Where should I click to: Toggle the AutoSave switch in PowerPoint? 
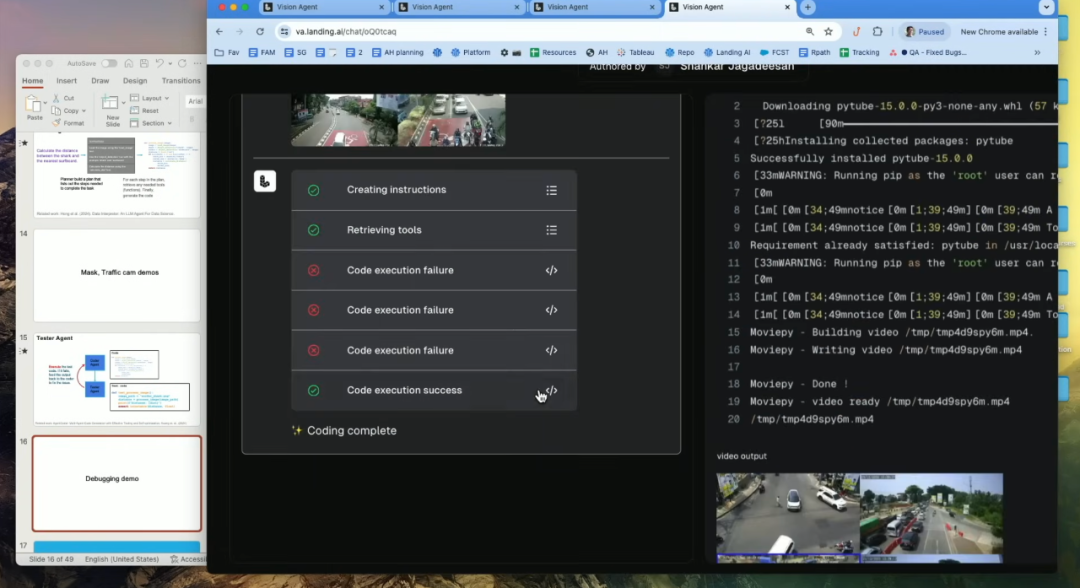109,63
